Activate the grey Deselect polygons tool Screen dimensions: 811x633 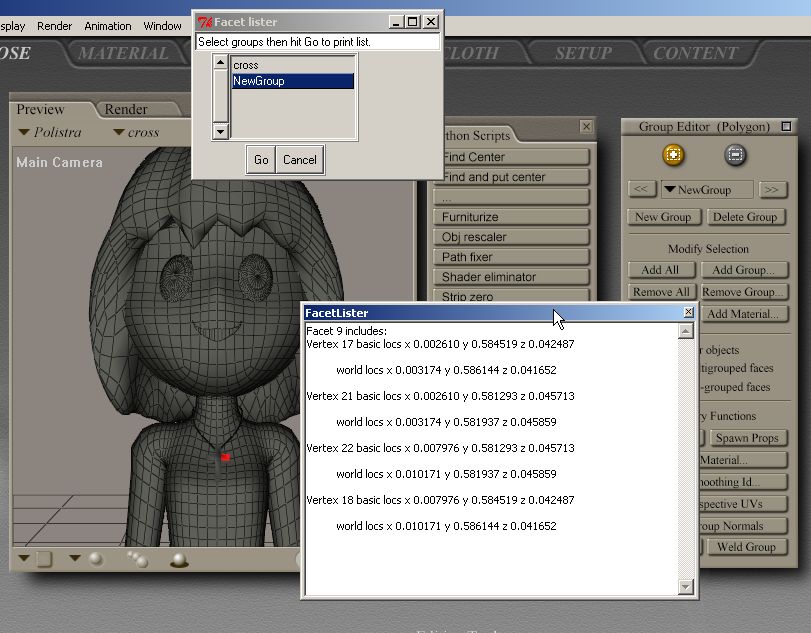coord(735,155)
